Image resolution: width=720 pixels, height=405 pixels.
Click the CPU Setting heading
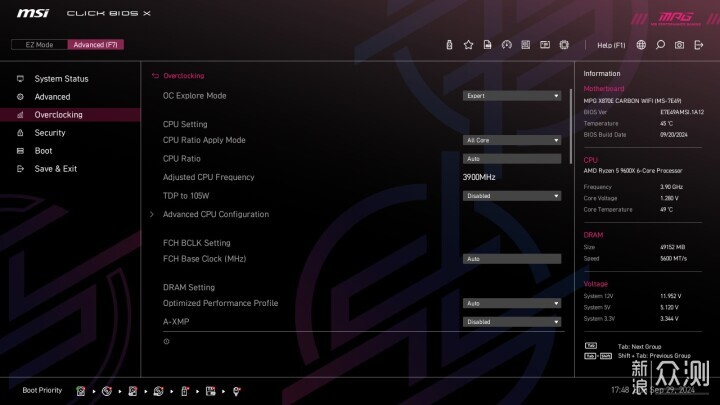point(185,124)
